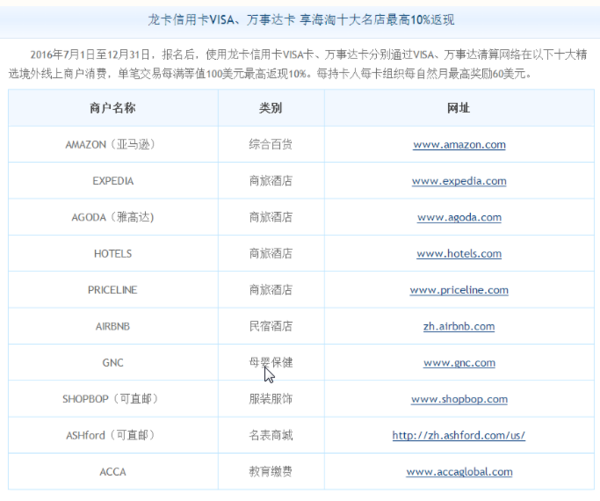Click the GNC merchant cell
The height and width of the screenshot is (501, 600).
click(x=113, y=363)
